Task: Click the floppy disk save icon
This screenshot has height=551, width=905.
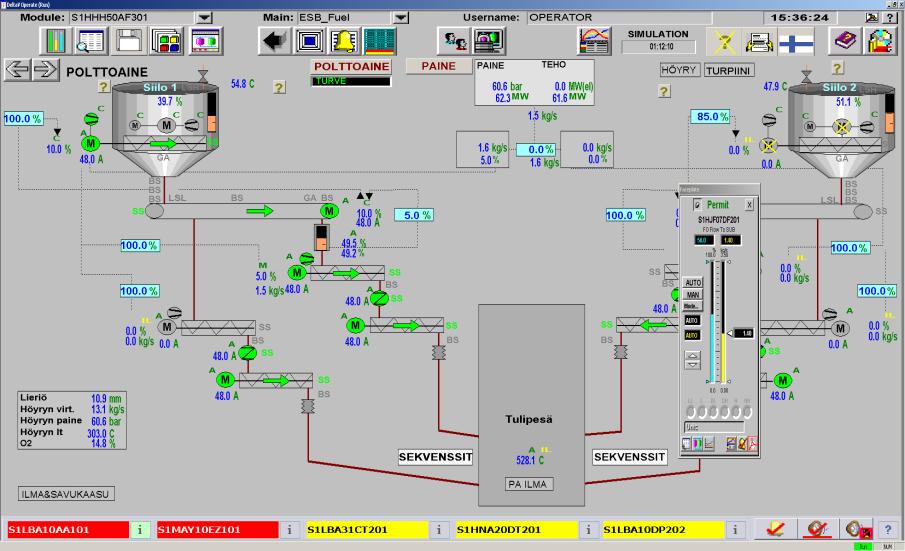Action: 129,41
